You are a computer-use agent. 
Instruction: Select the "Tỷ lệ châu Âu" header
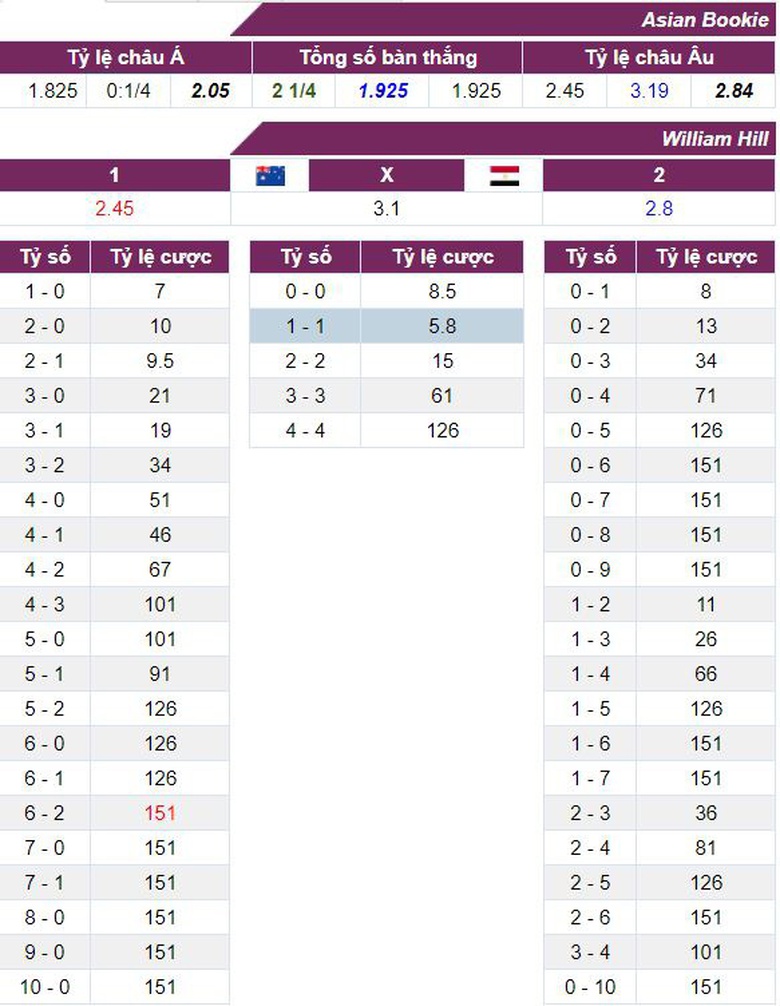(x=649, y=57)
